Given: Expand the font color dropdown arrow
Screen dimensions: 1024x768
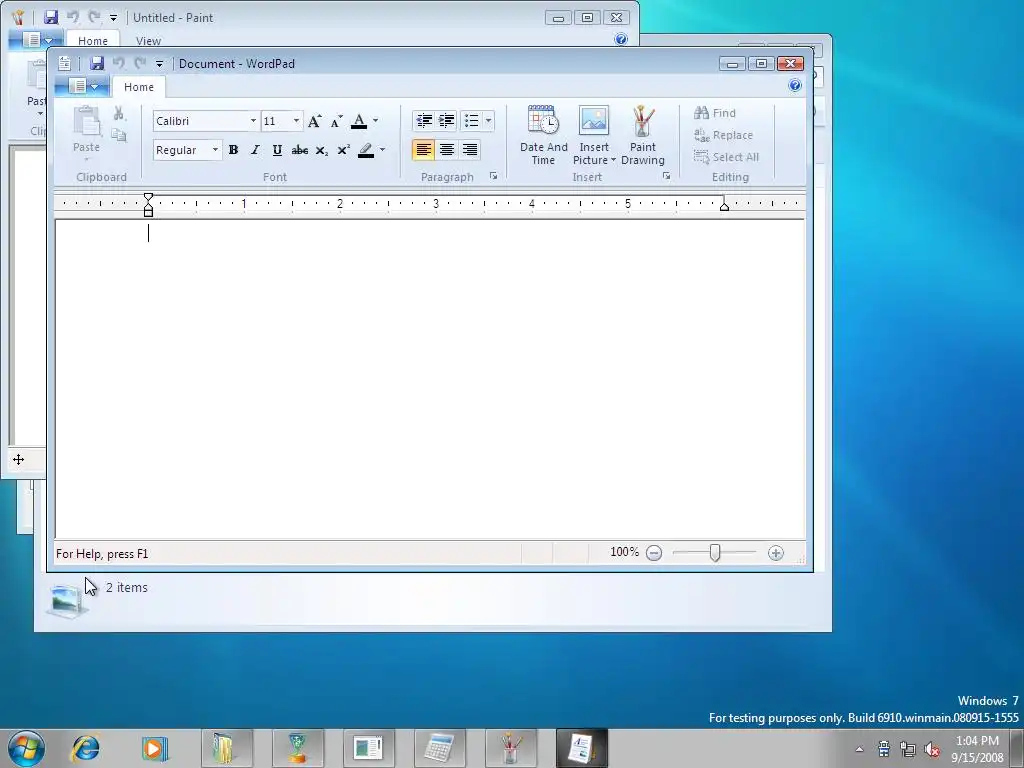Looking at the screenshot, I should [376, 121].
